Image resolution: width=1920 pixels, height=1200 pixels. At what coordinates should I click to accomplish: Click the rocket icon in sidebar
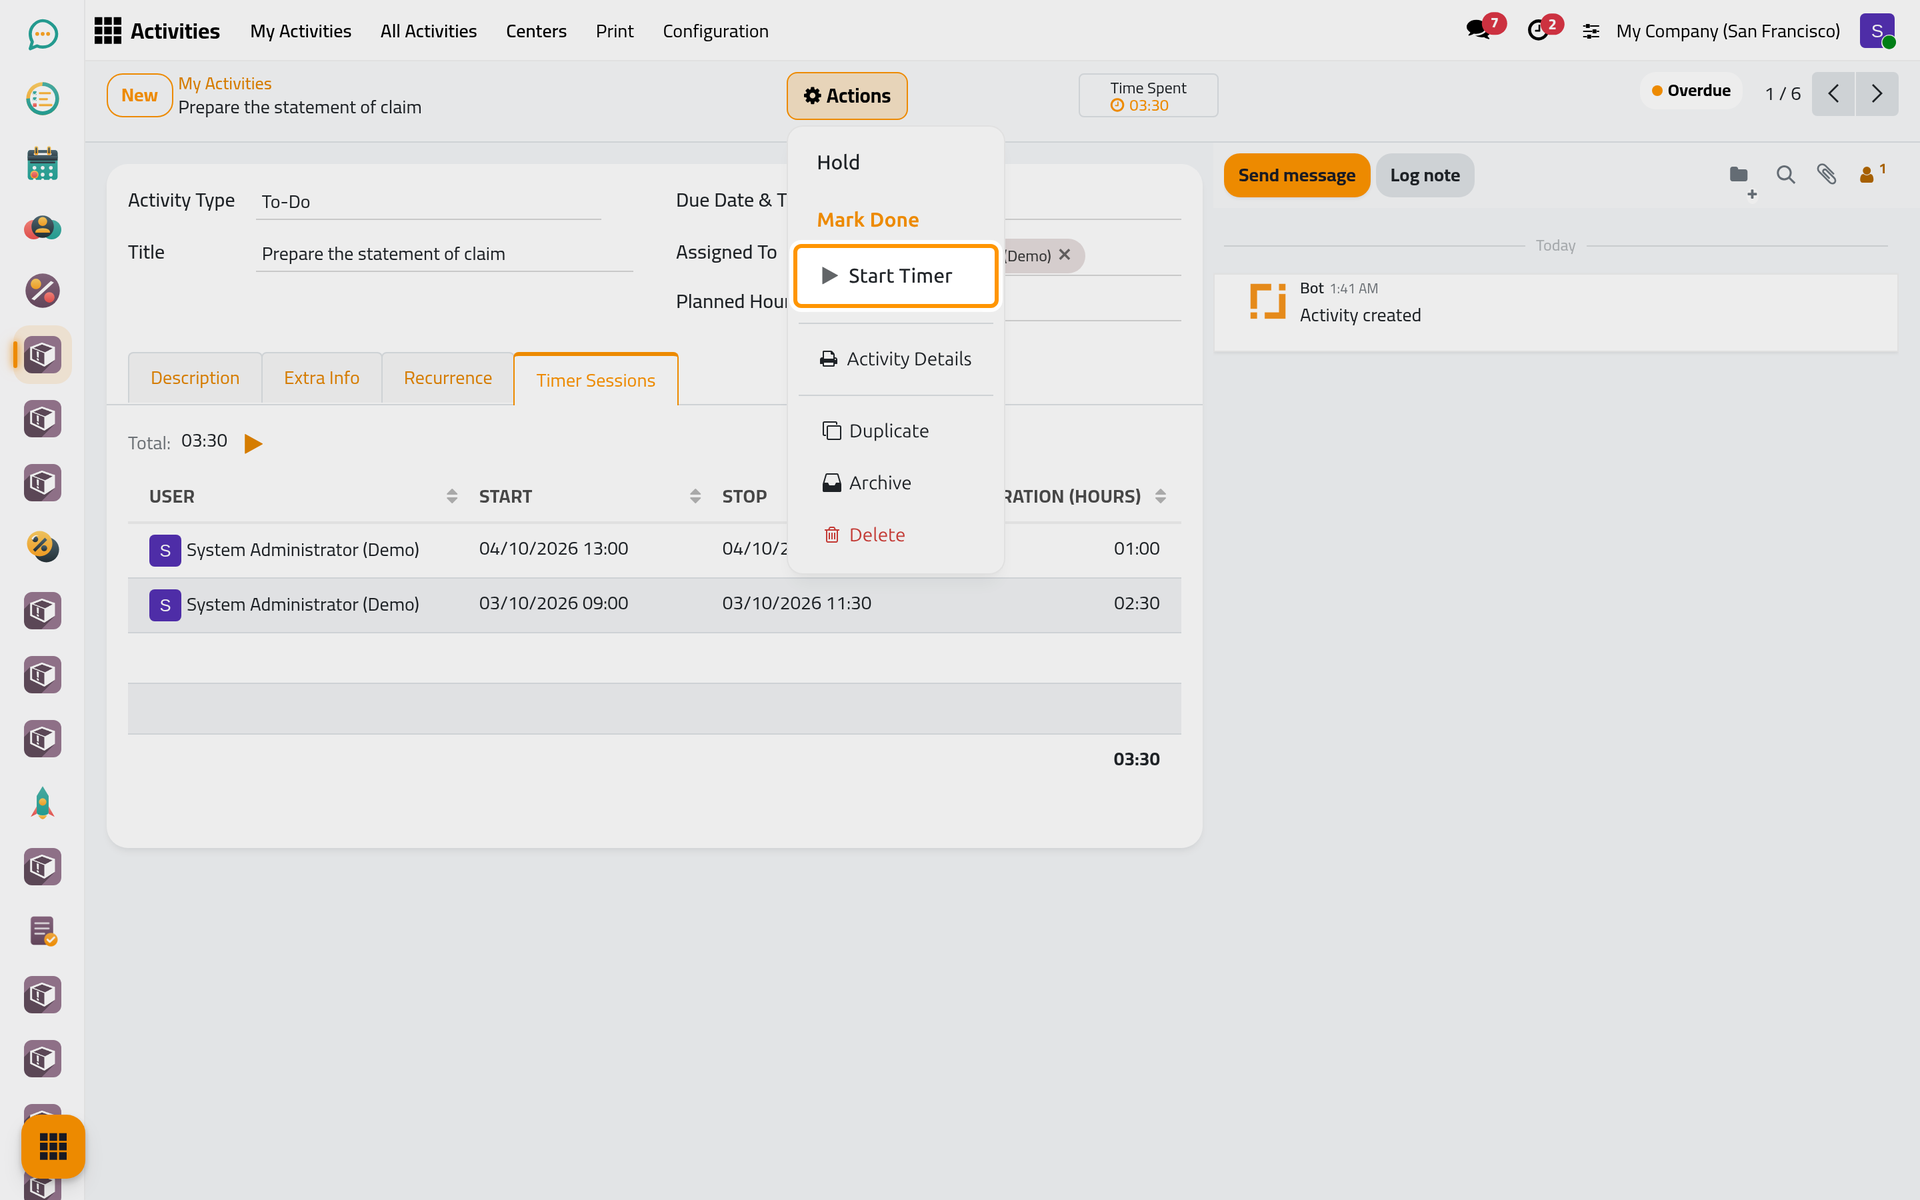click(42, 803)
